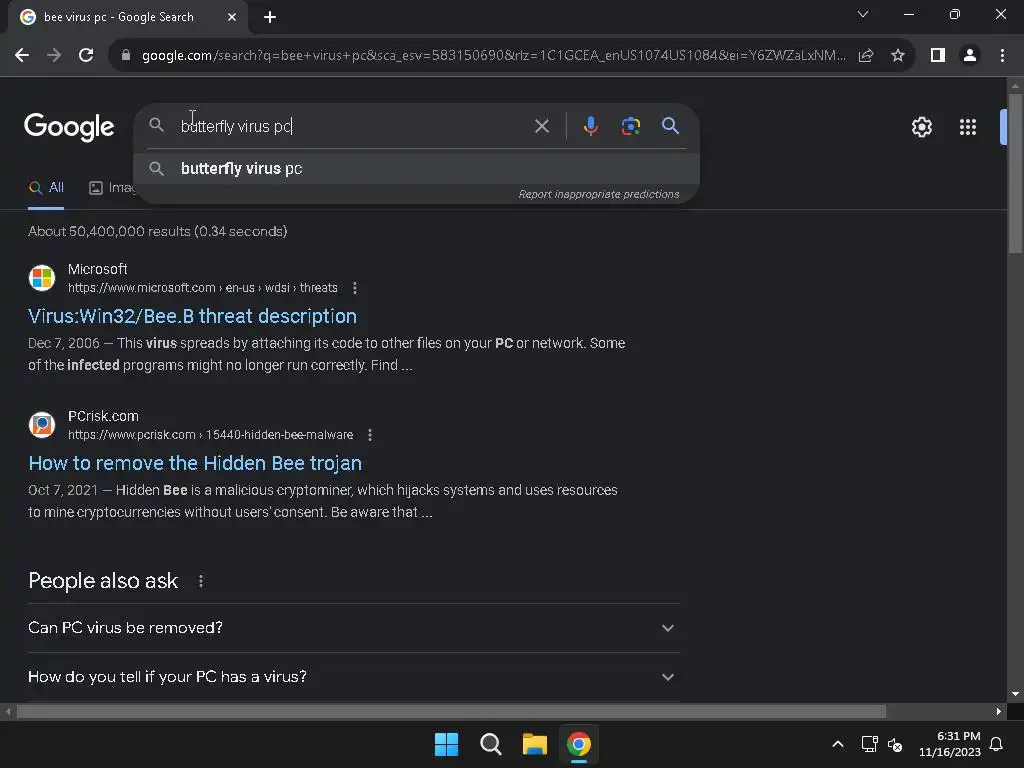This screenshot has height=768, width=1024.
Task: Report inappropriate predictions link
Action: 599,194
